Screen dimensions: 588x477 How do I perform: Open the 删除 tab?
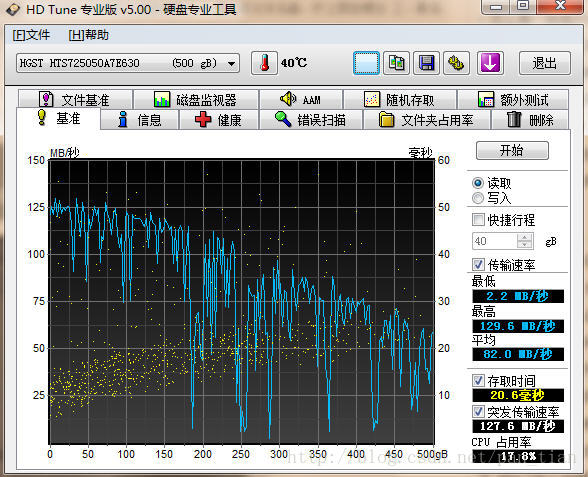point(530,120)
